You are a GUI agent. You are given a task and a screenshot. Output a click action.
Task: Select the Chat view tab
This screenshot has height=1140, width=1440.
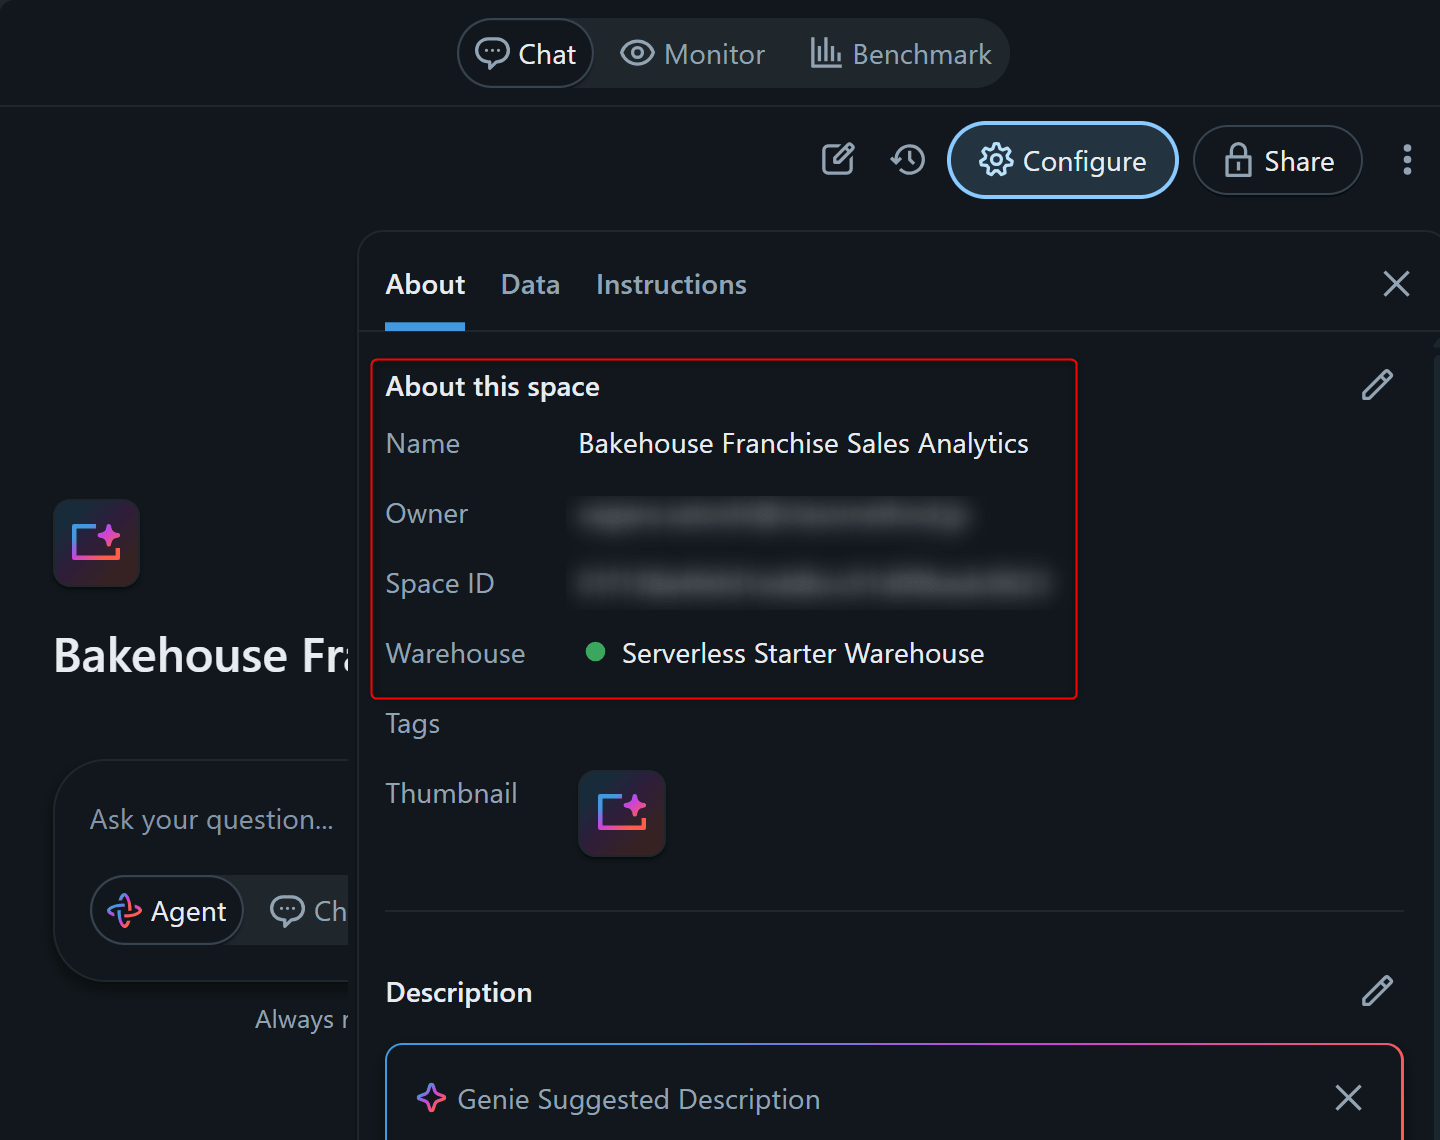[x=526, y=54]
